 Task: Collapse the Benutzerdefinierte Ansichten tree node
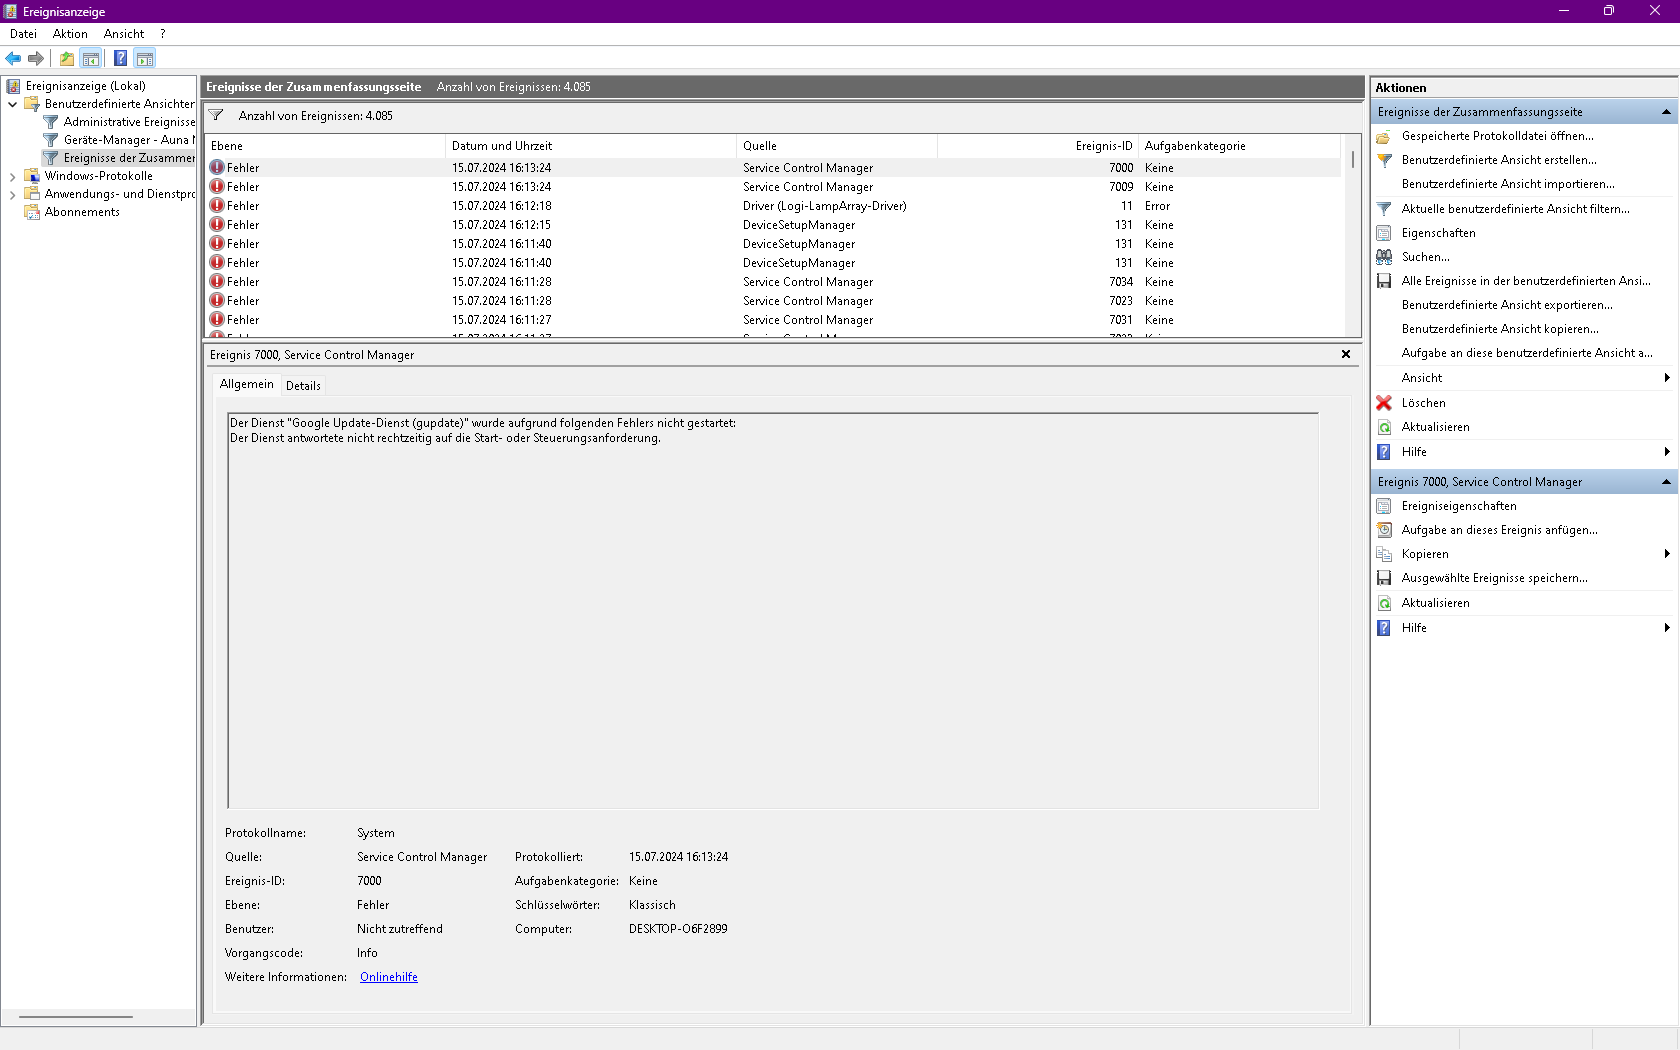[12, 103]
